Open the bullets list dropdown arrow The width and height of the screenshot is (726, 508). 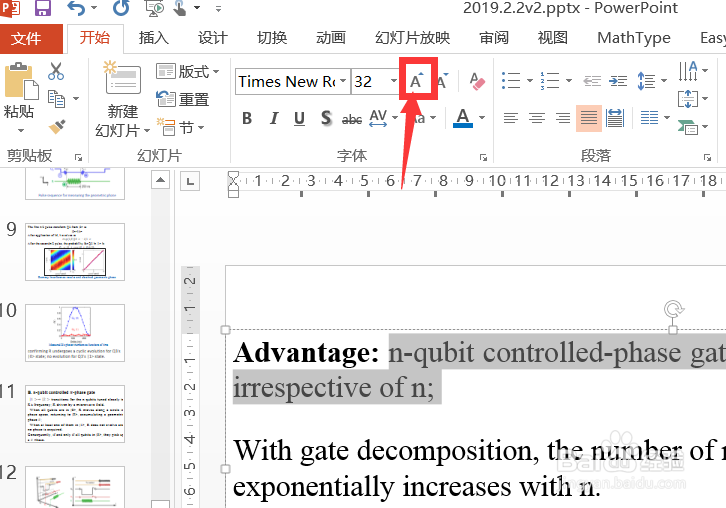coord(530,81)
